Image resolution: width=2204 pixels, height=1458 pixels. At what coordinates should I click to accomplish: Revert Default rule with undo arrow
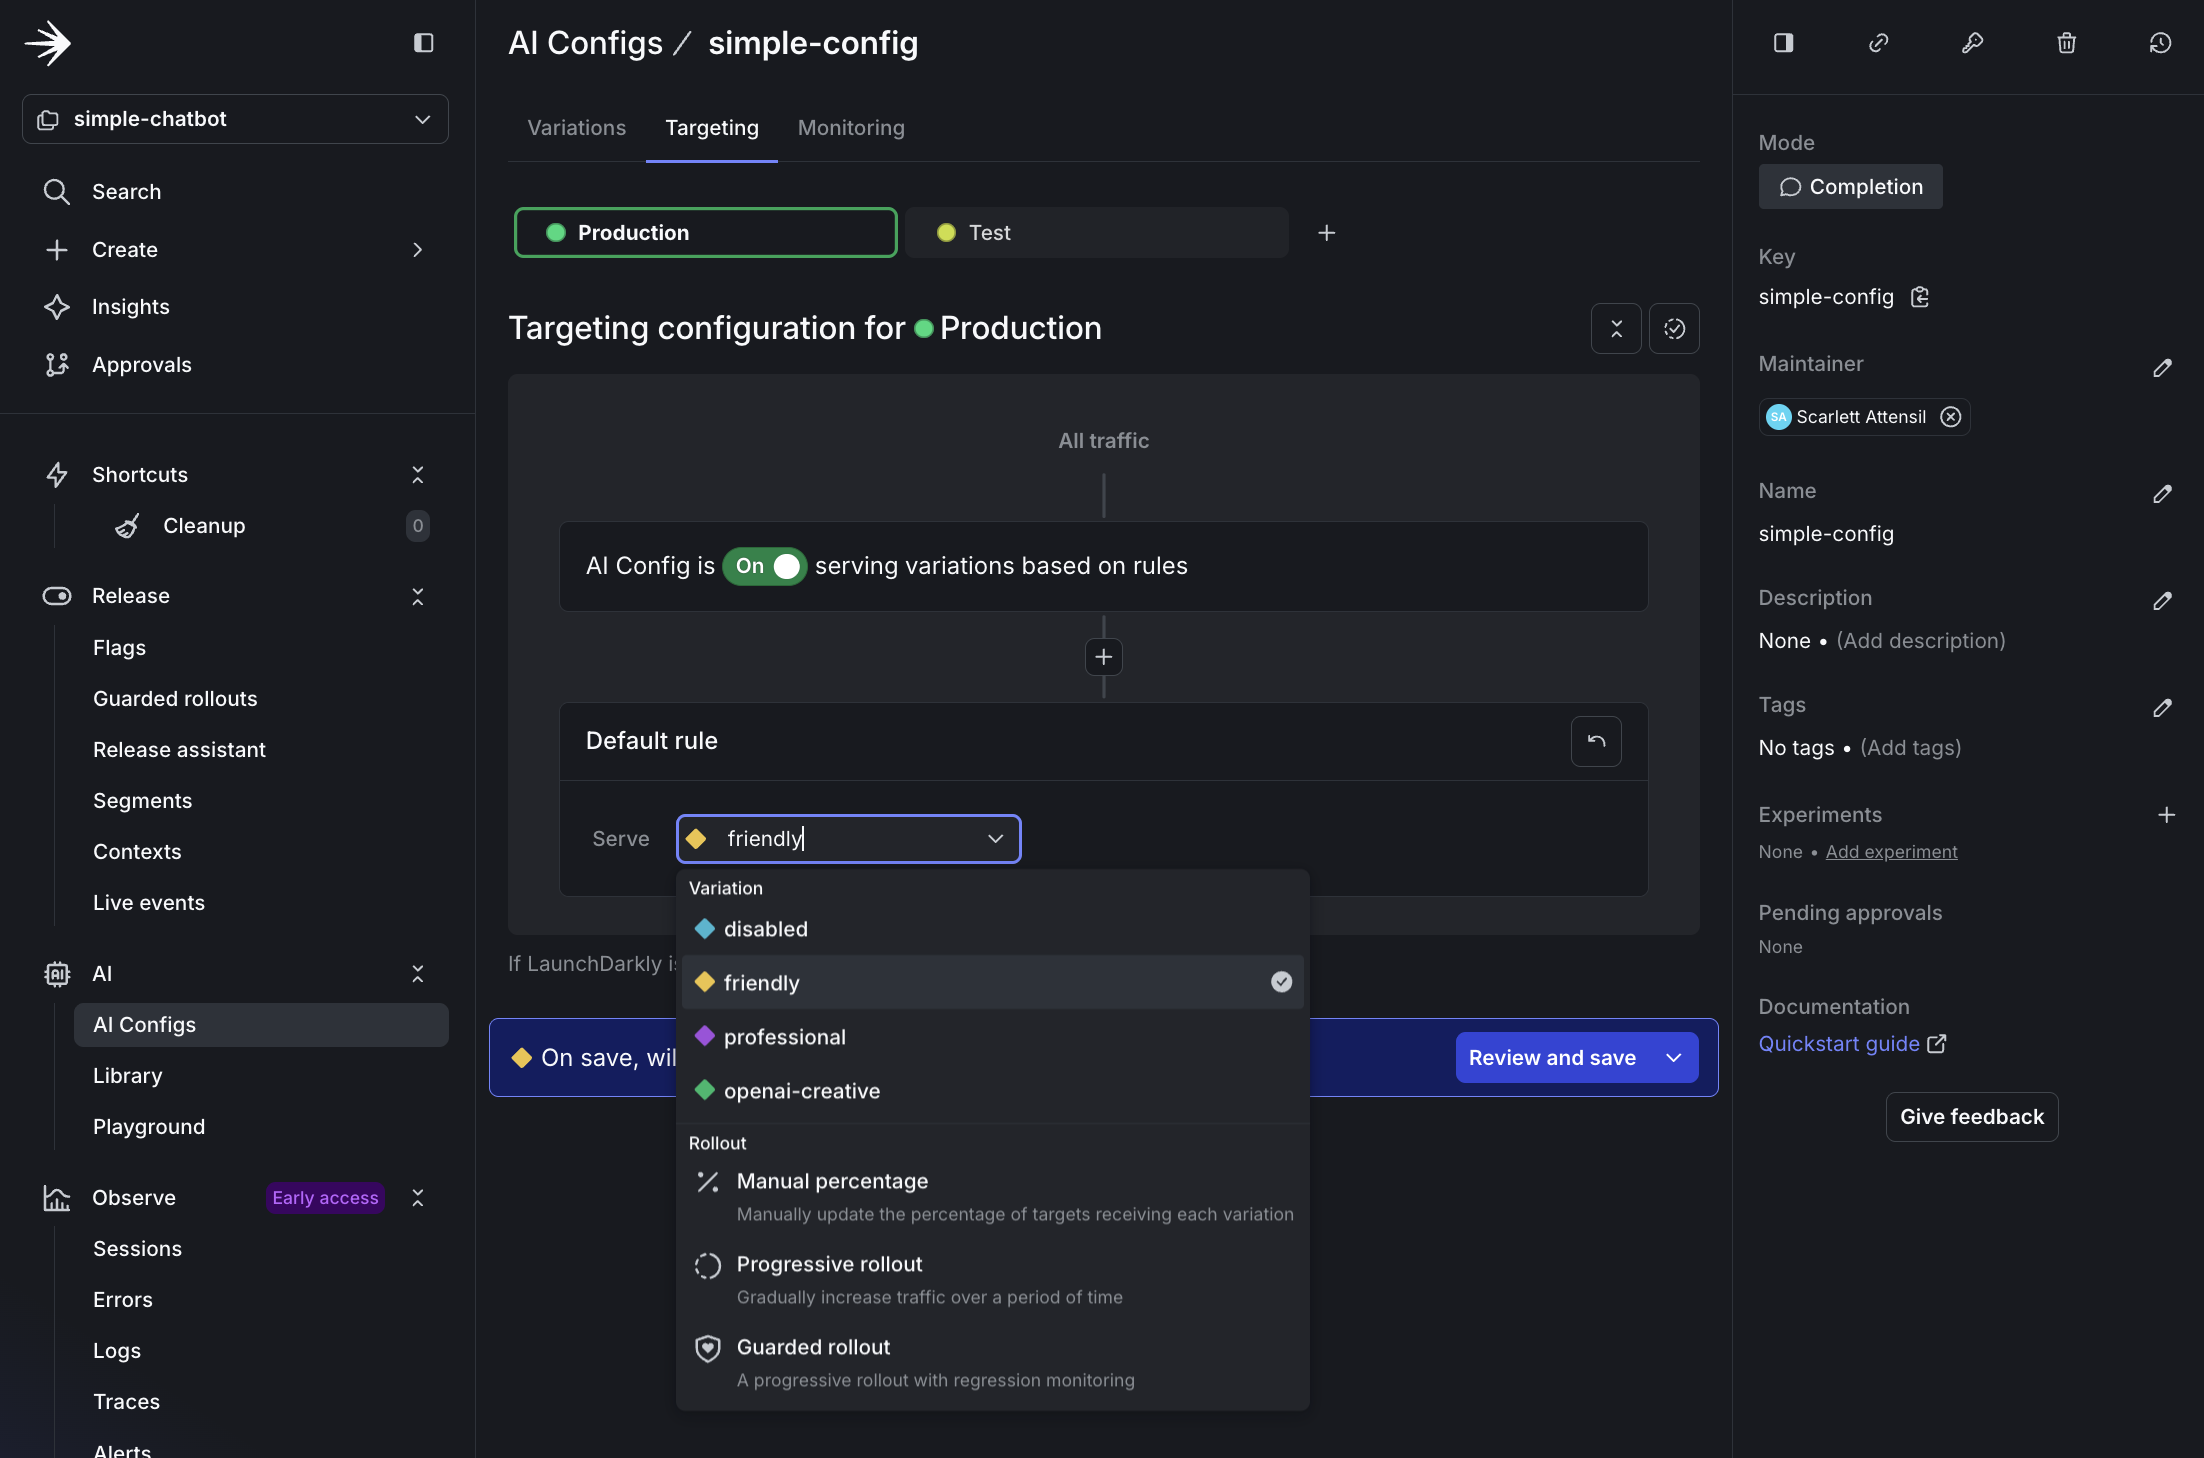coord(1595,741)
